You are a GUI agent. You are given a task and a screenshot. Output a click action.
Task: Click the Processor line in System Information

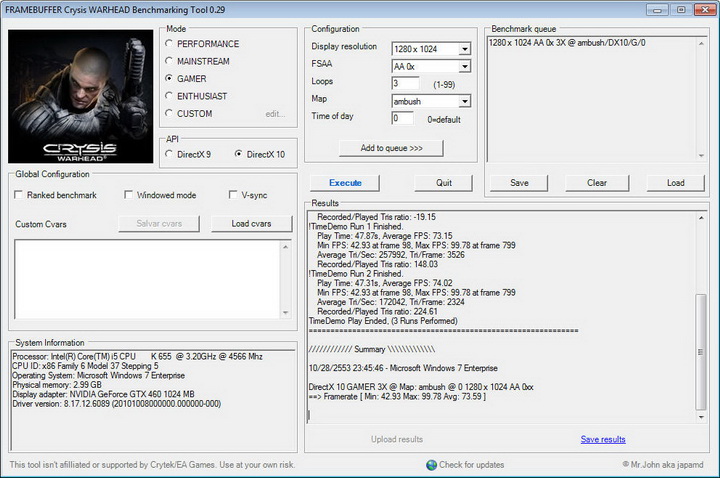click(x=137, y=356)
